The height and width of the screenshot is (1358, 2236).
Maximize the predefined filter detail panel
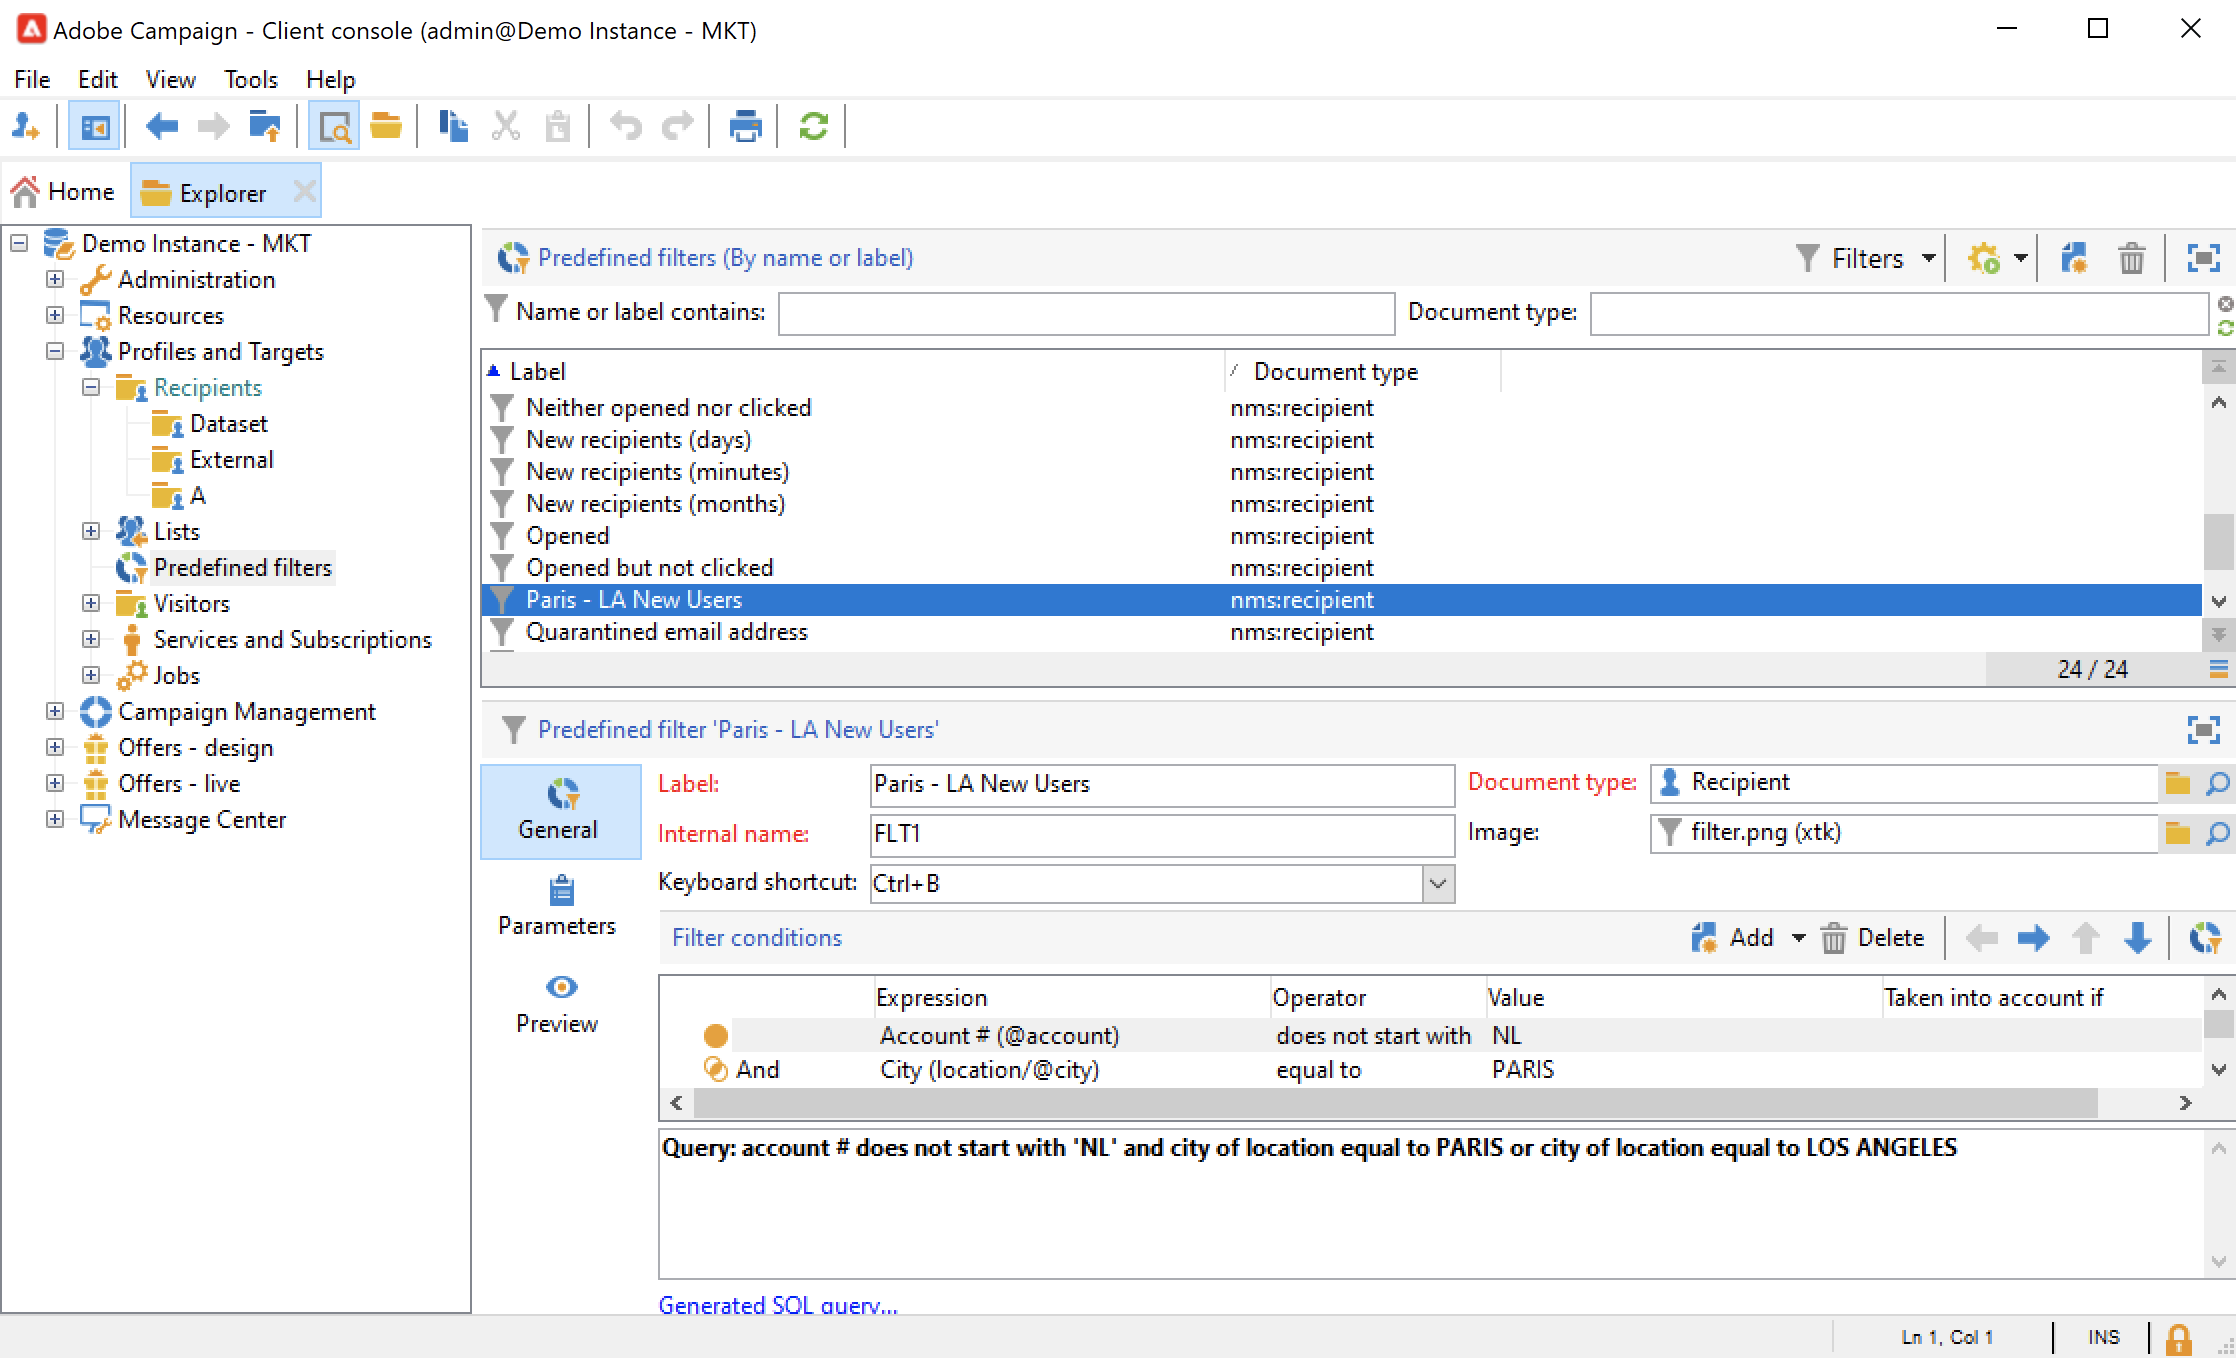pyautogui.click(x=2203, y=730)
